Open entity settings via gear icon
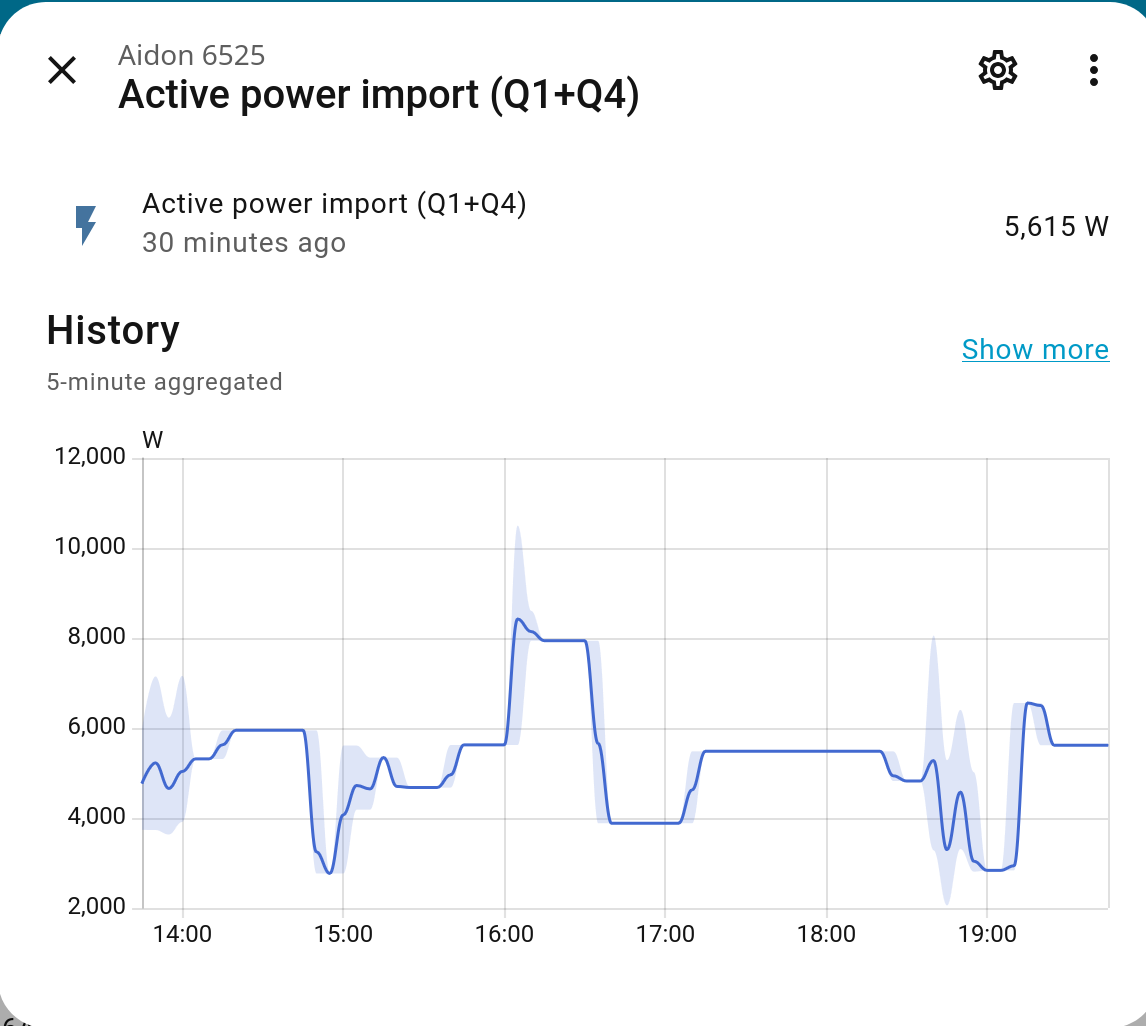Image resolution: width=1146 pixels, height=1026 pixels. [x=997, y=70]
